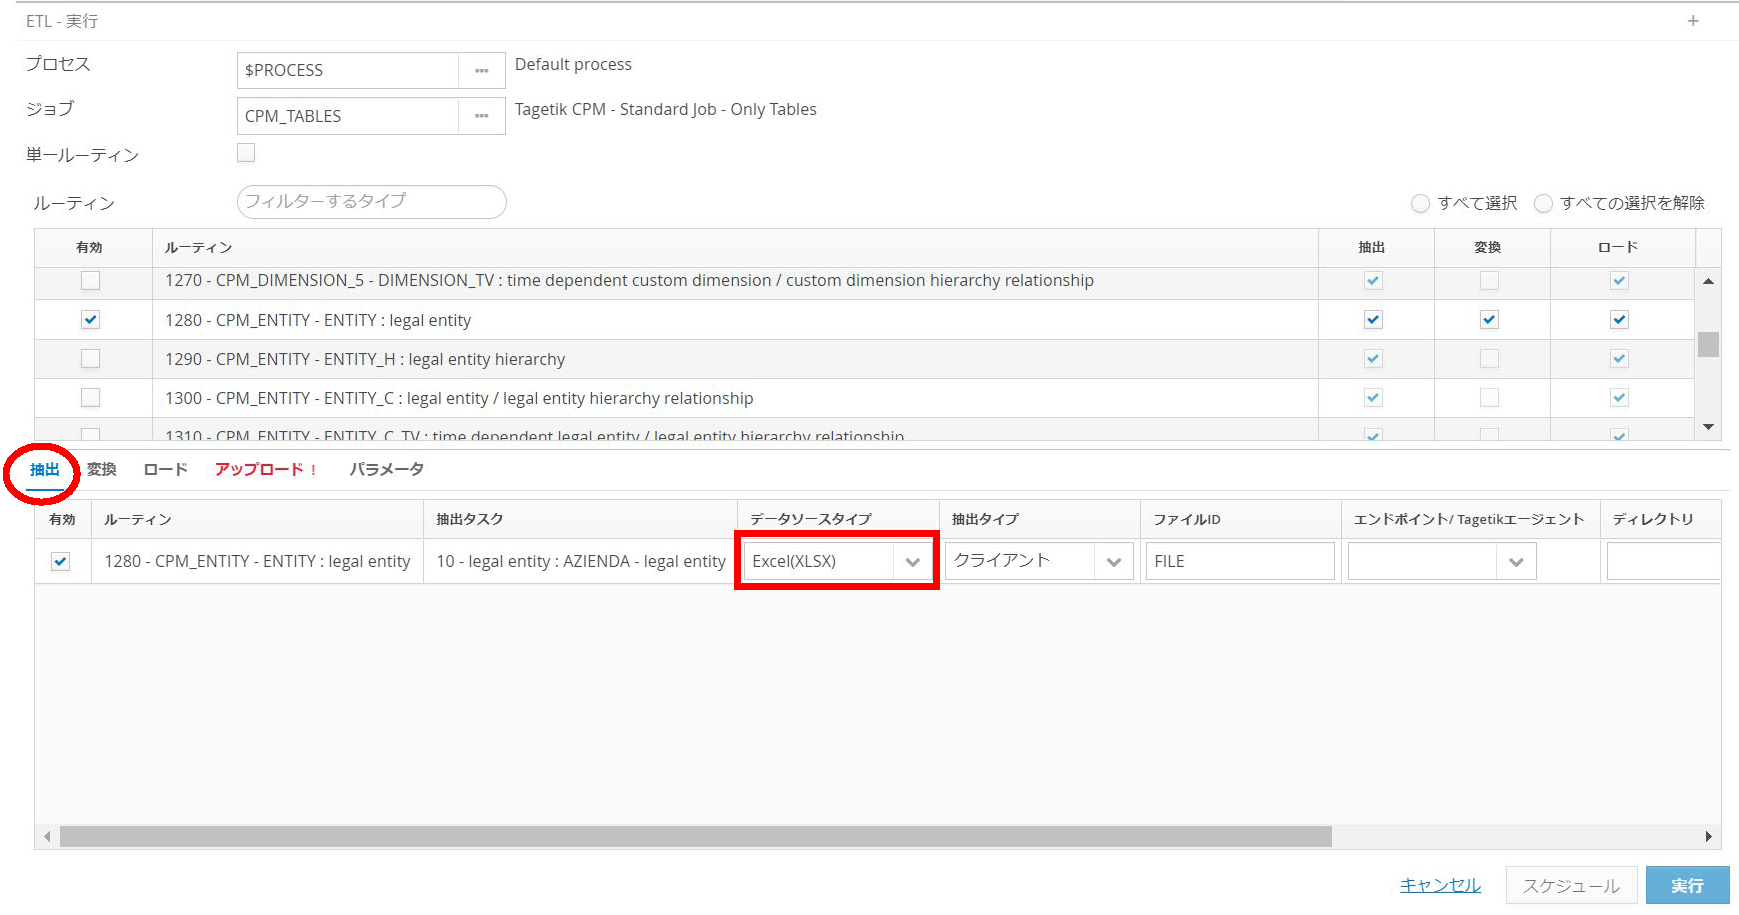Expand the エンドポイント/Tagetikエージェント dropdown

pos(1516,562)
